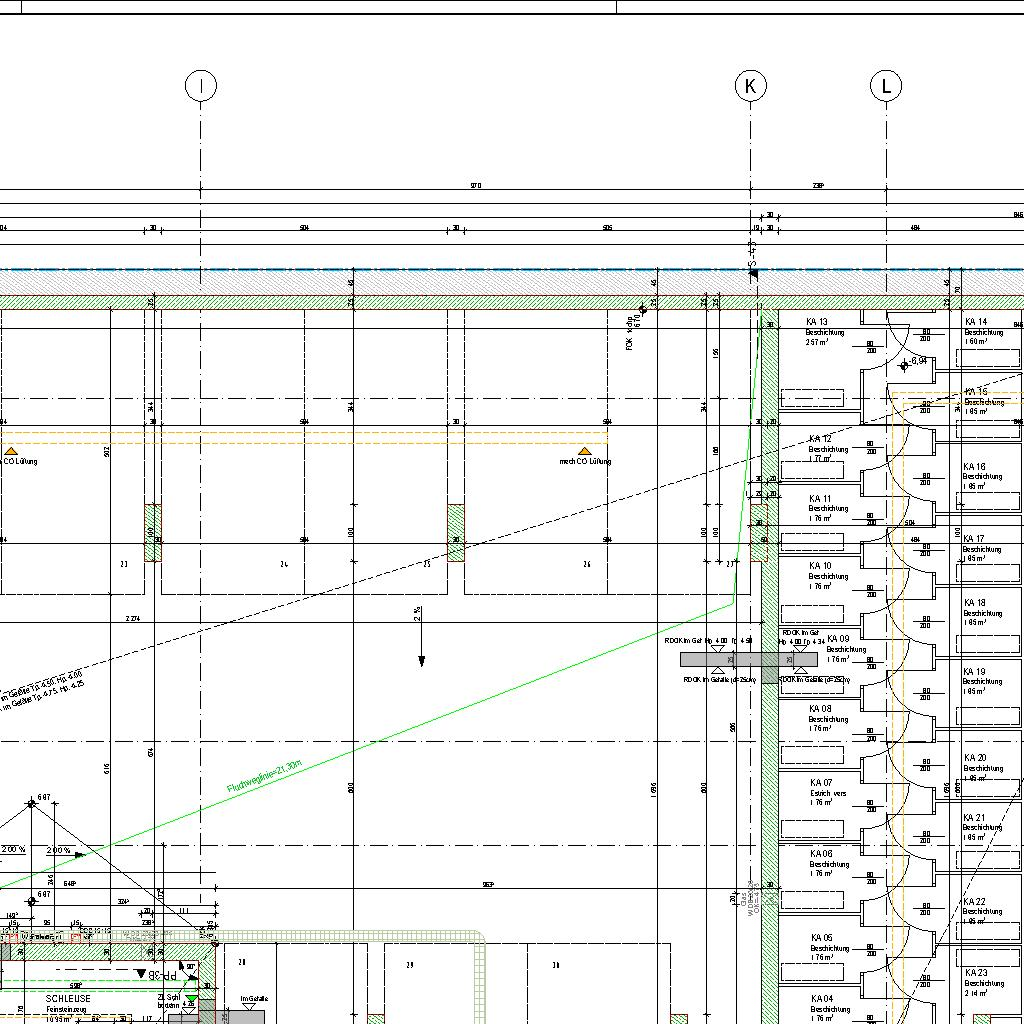Select the dashed rectangle inside room KA 13
Image resolution: width=1024 pixels, height=1024 pixels.
(x=811, y=399)
